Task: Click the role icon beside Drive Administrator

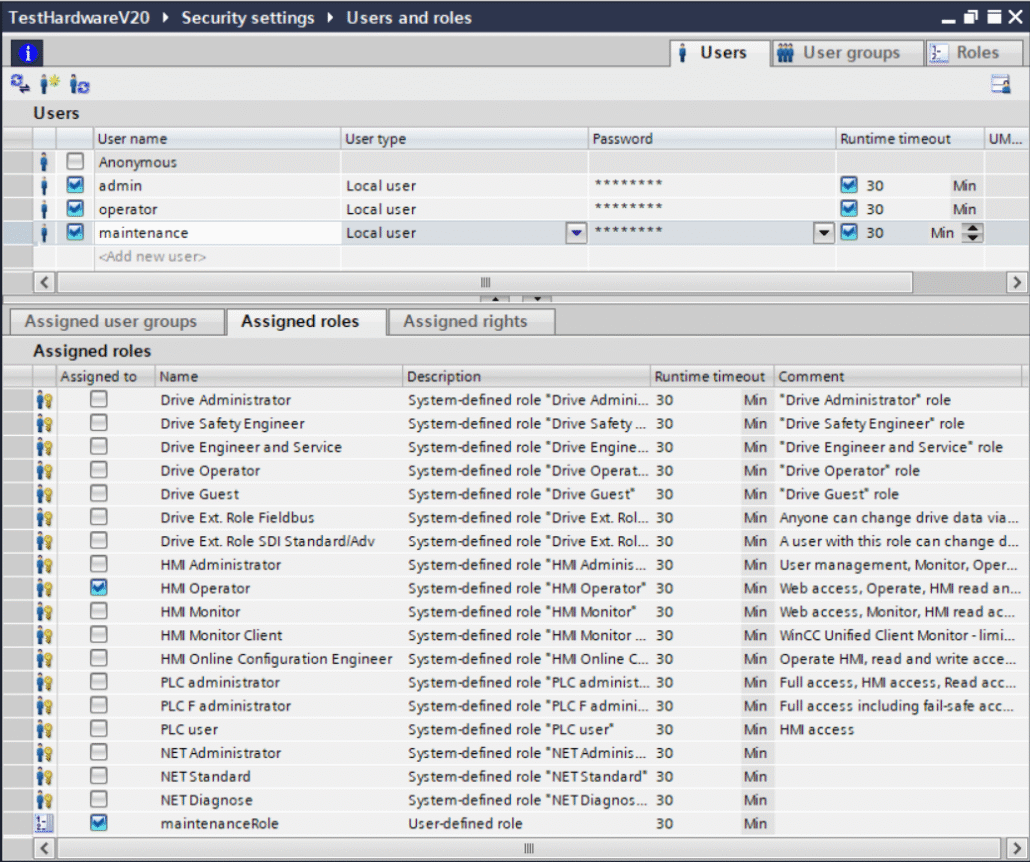Action: click(44, 400)
